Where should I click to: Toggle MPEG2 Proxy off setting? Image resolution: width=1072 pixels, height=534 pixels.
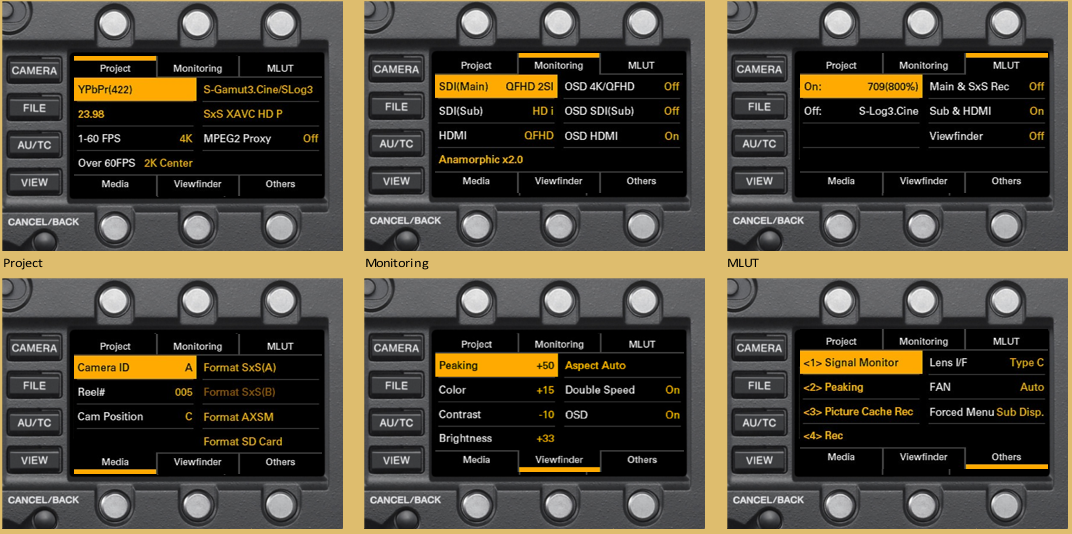point(258,138)
